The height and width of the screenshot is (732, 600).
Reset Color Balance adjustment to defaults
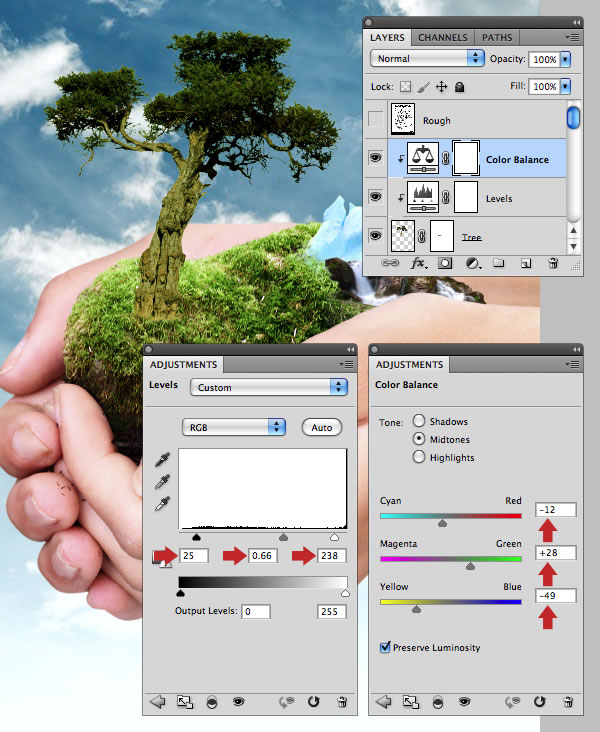[539, 701]
